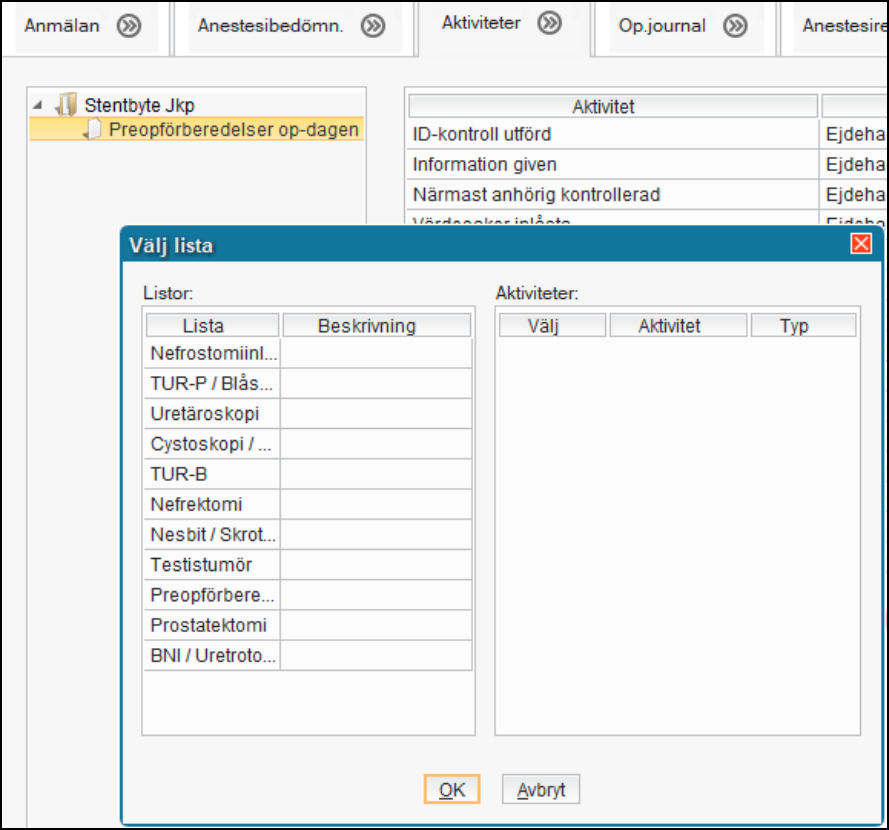Screen dimensions: 889x830
Task: Close the Välj lista dialog
Action: (860, 244)
